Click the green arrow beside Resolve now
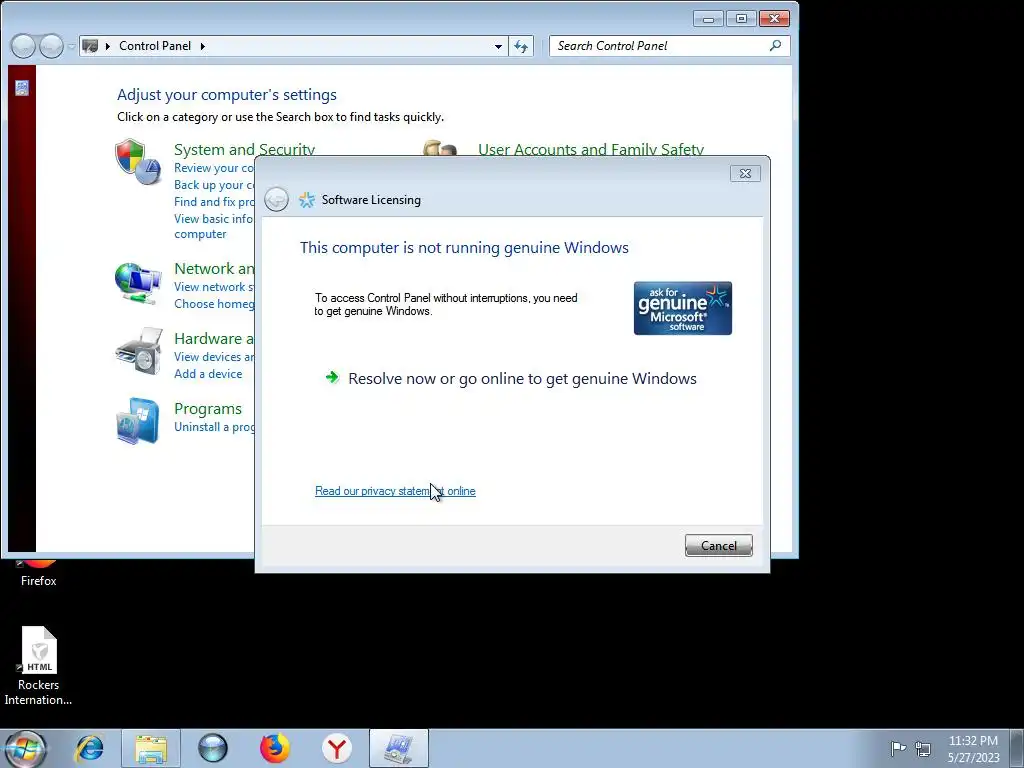 click(x=332, y=377)
